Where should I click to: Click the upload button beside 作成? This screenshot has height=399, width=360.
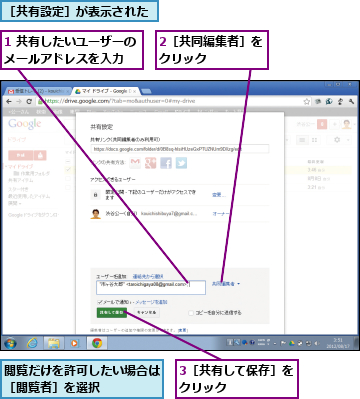click(x=40, y=155)
